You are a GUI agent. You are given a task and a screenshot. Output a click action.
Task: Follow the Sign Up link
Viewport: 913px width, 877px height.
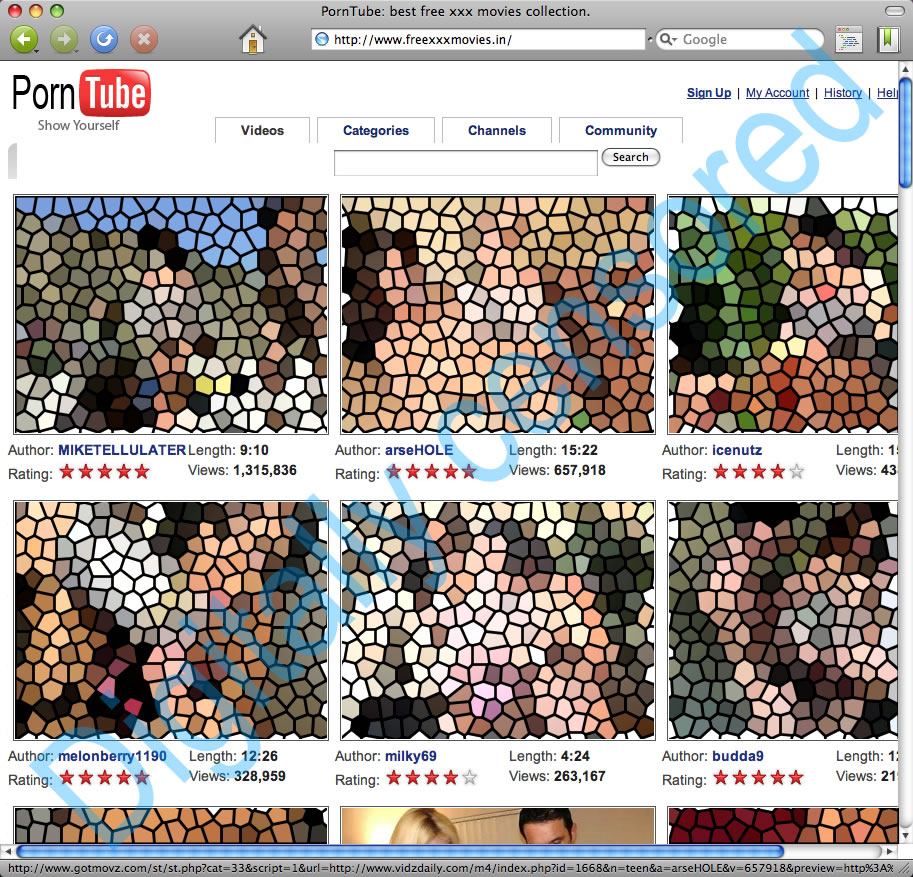tap(709, 93)
